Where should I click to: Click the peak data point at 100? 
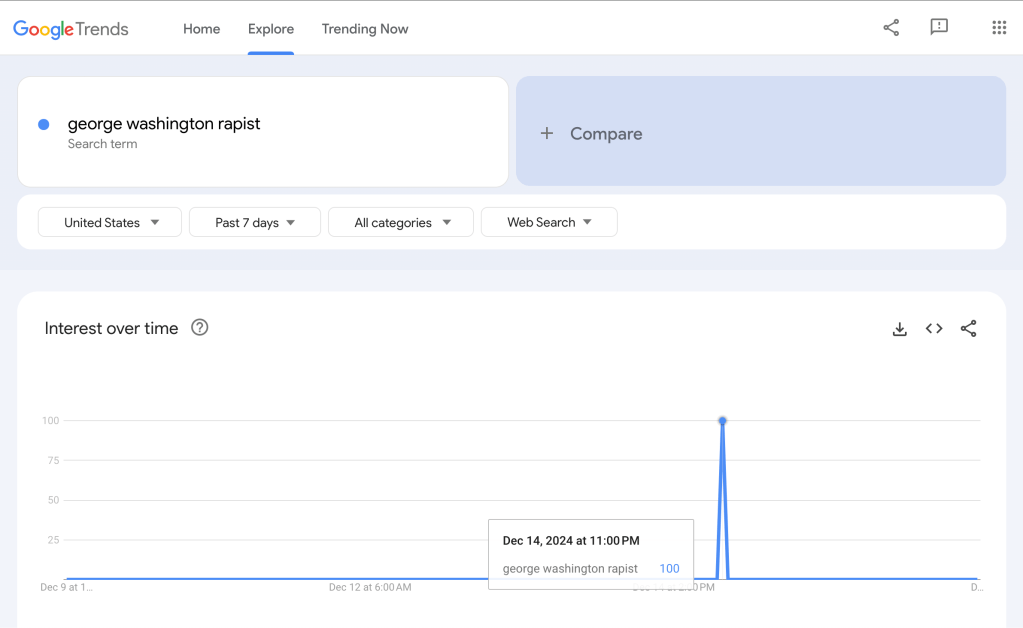pos(722,421)
